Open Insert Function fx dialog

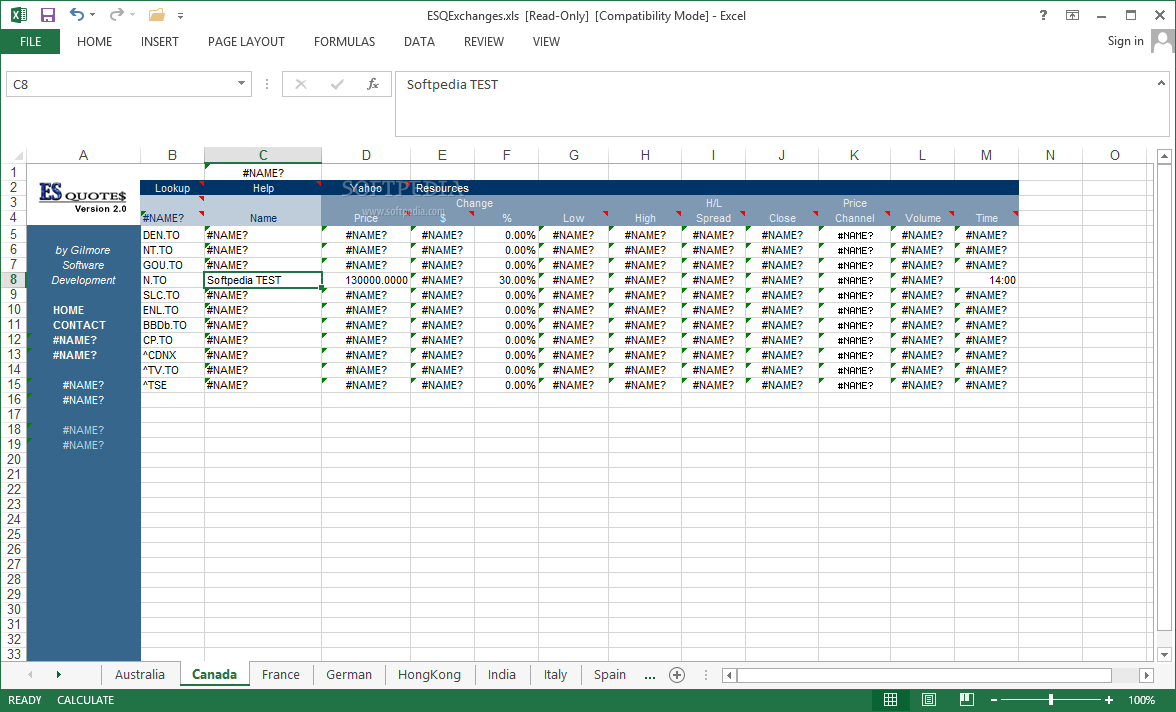373,84
